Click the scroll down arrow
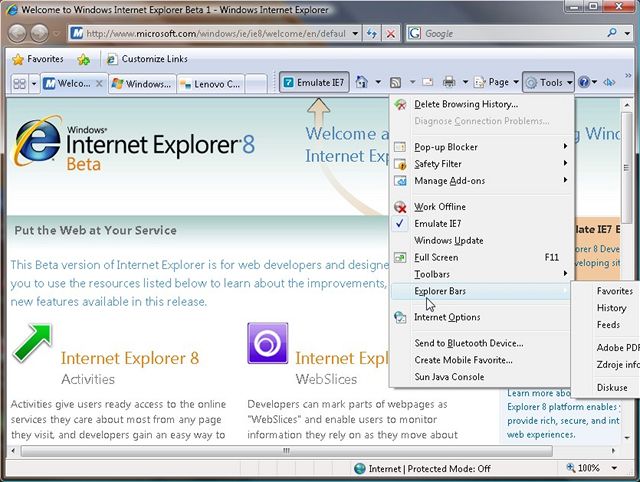 click(627, 438)
